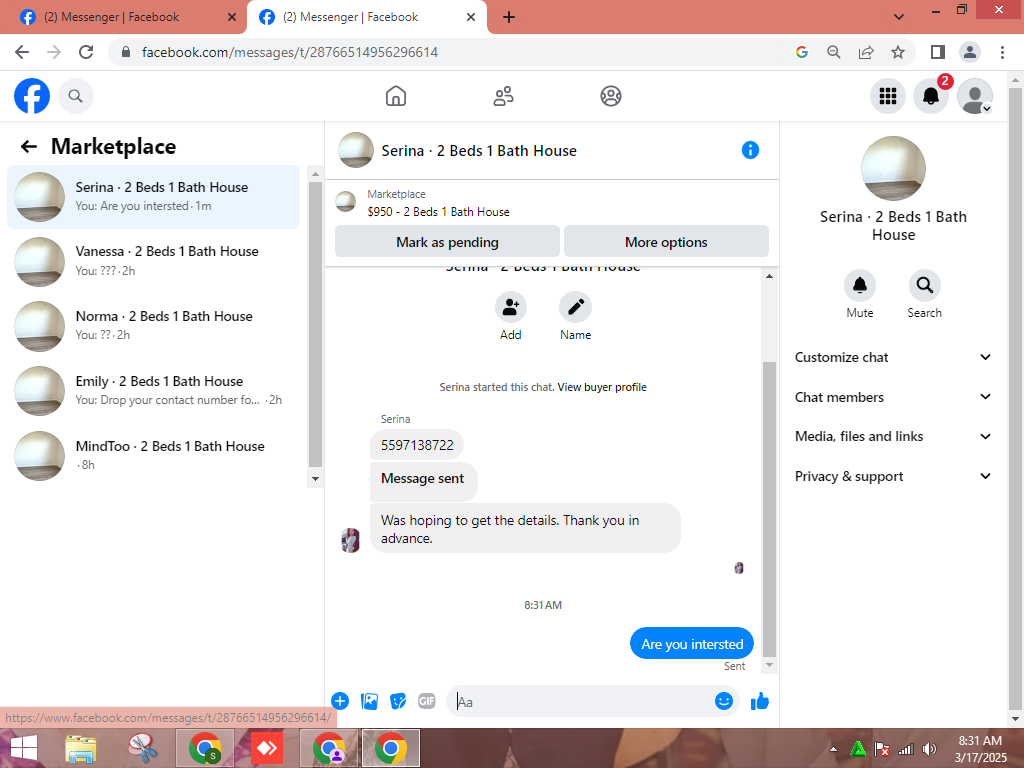This screenshot has width=1024, height=768.
Task: Open more actions plus icon in composer
Action: coord(340,701)
